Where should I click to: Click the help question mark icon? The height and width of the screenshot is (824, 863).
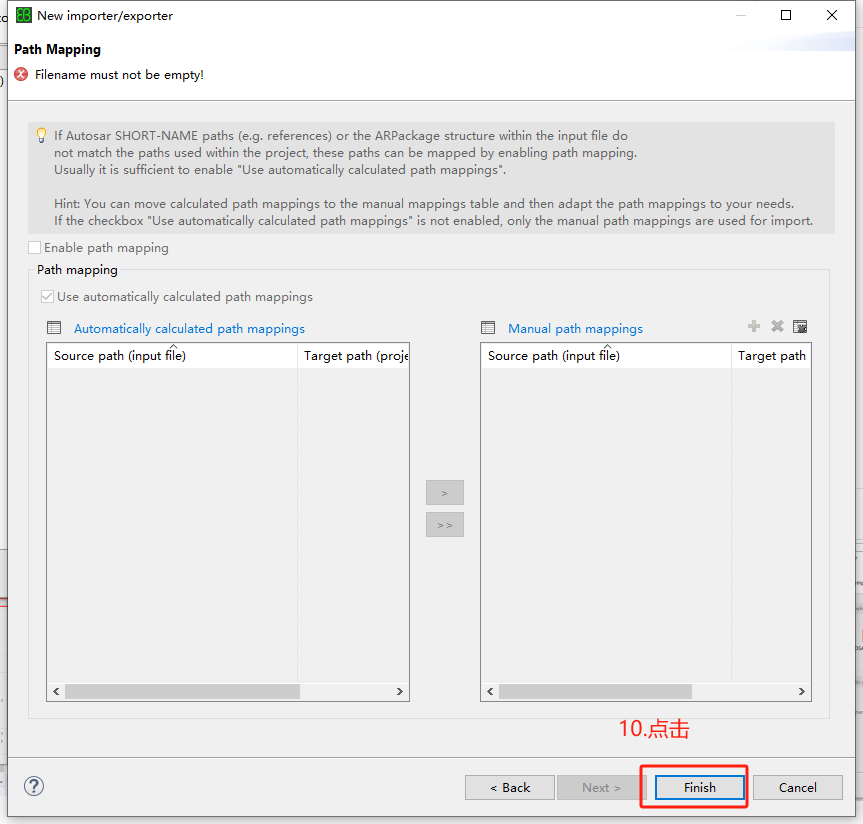(34, 786)
